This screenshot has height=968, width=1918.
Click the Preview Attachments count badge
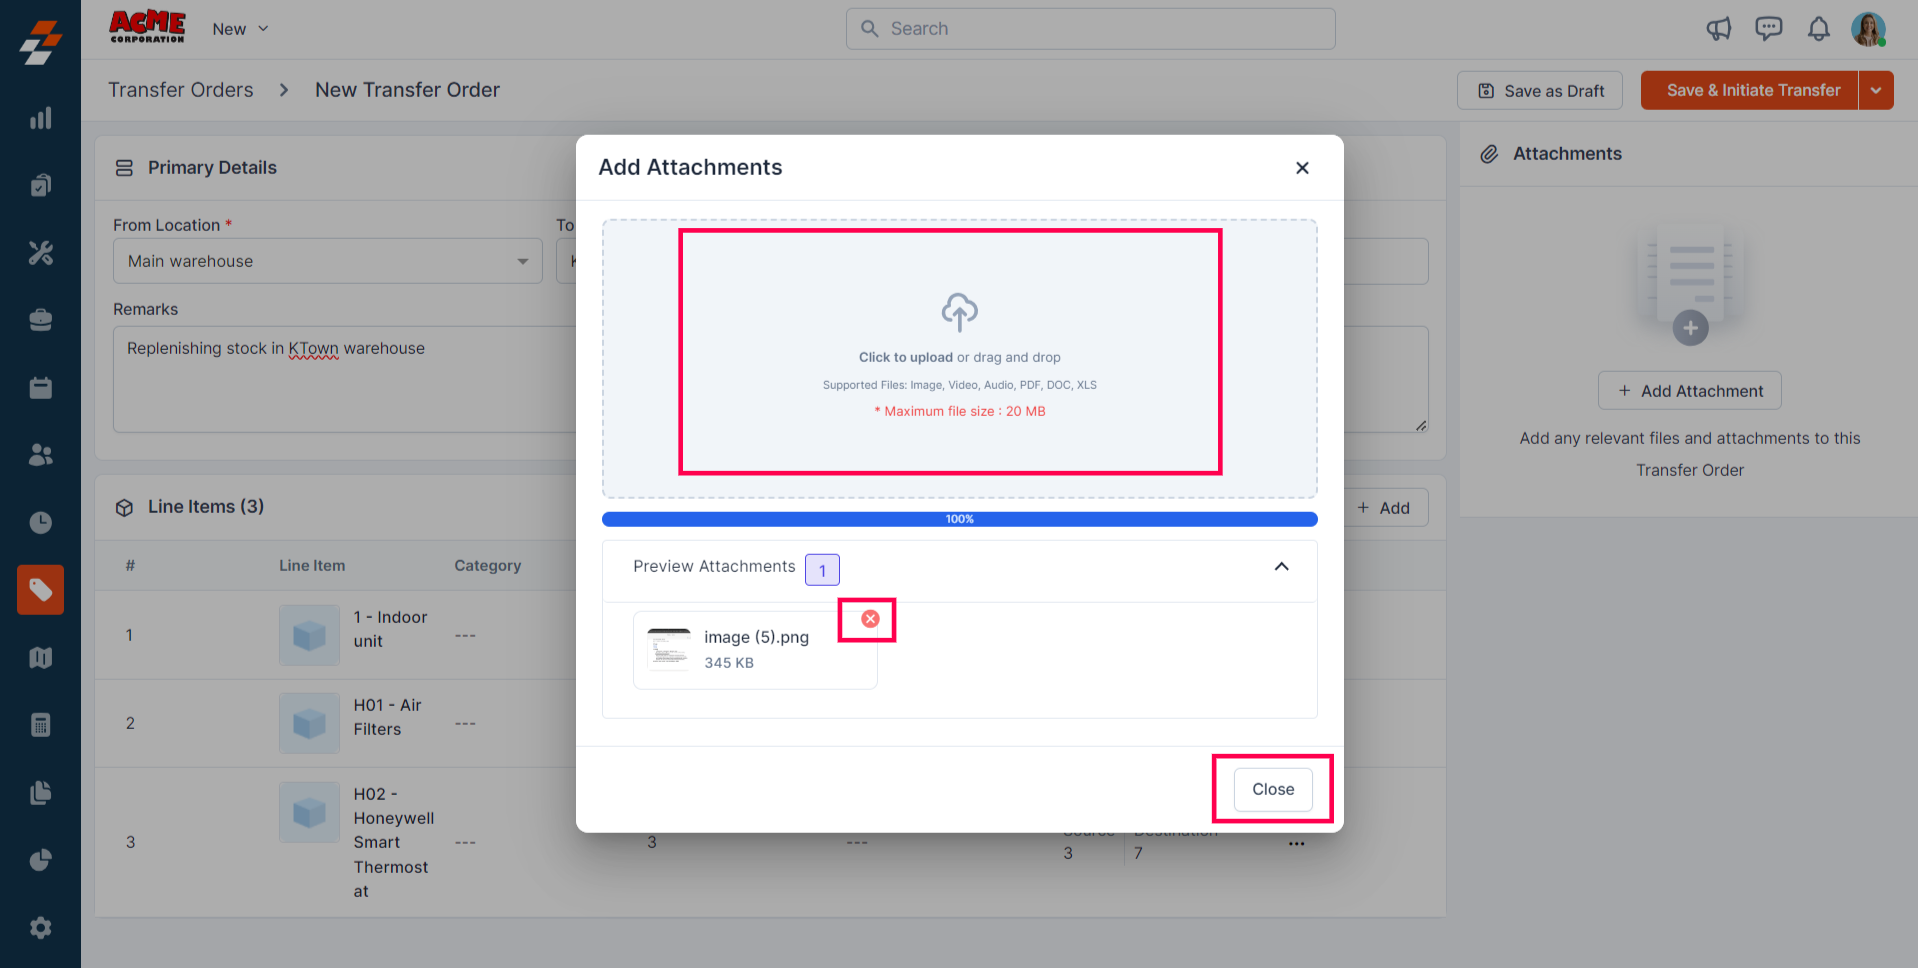point(822,570)
